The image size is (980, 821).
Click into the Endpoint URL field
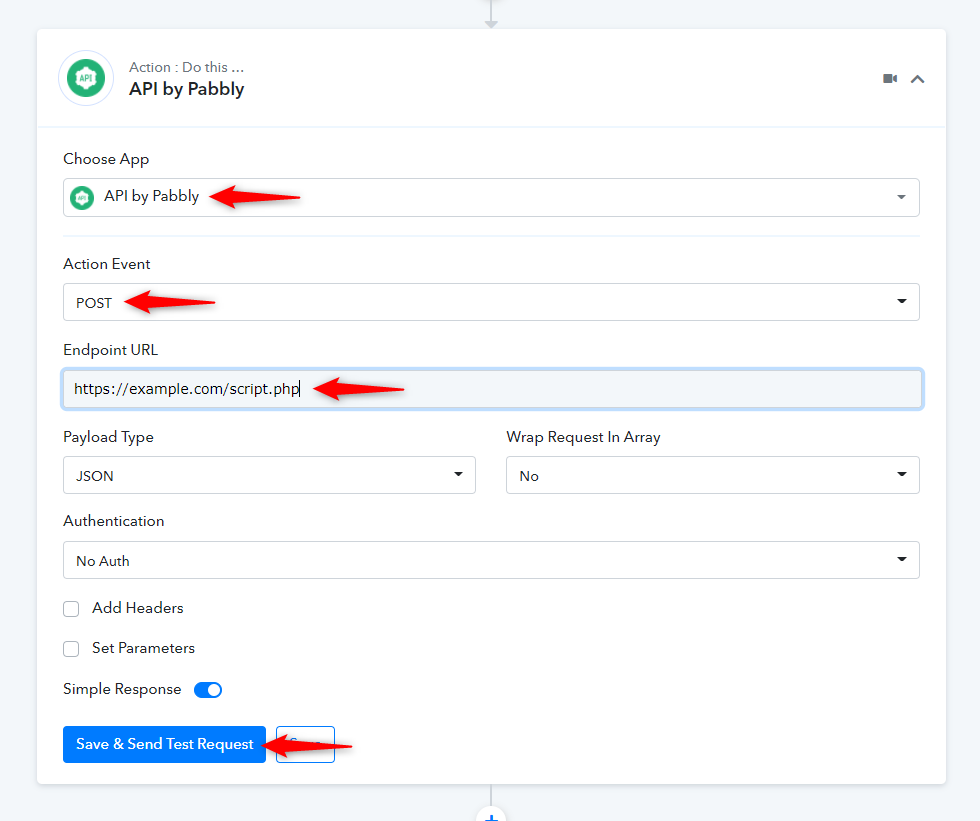coord(492,389)
